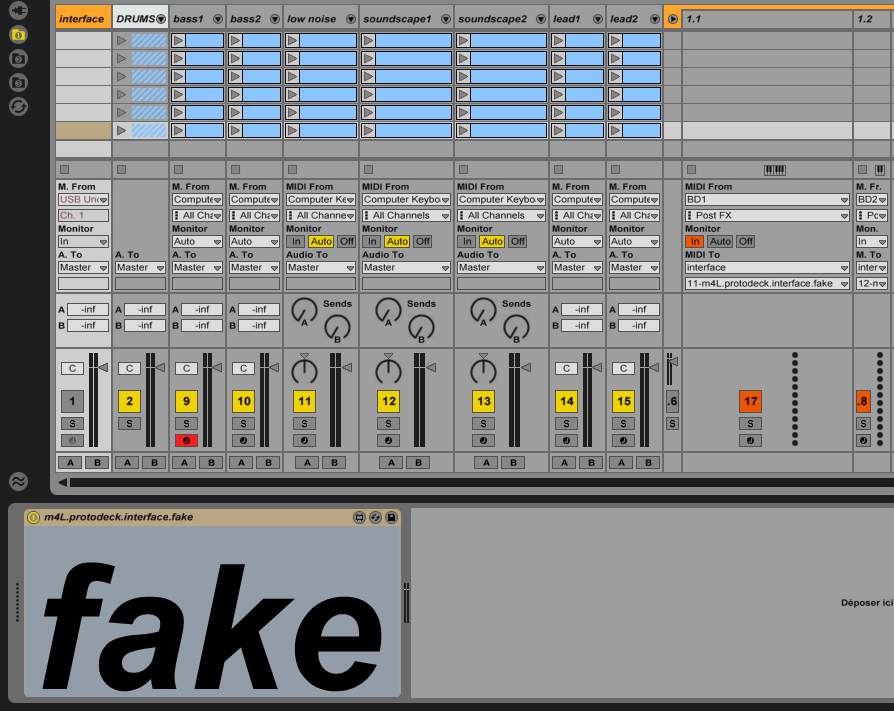Click the wave icon in the left sidebar

[18, 481]
